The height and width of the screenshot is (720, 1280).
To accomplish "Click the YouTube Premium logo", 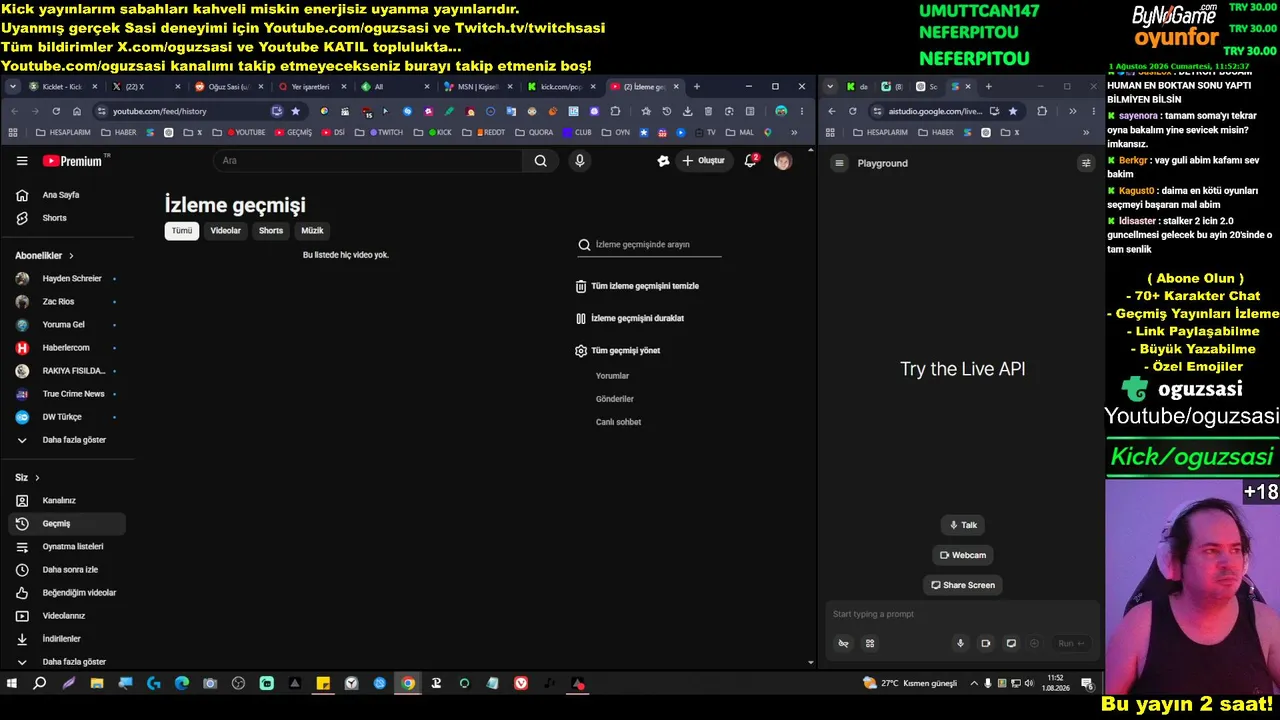I will tap(73, 161).
